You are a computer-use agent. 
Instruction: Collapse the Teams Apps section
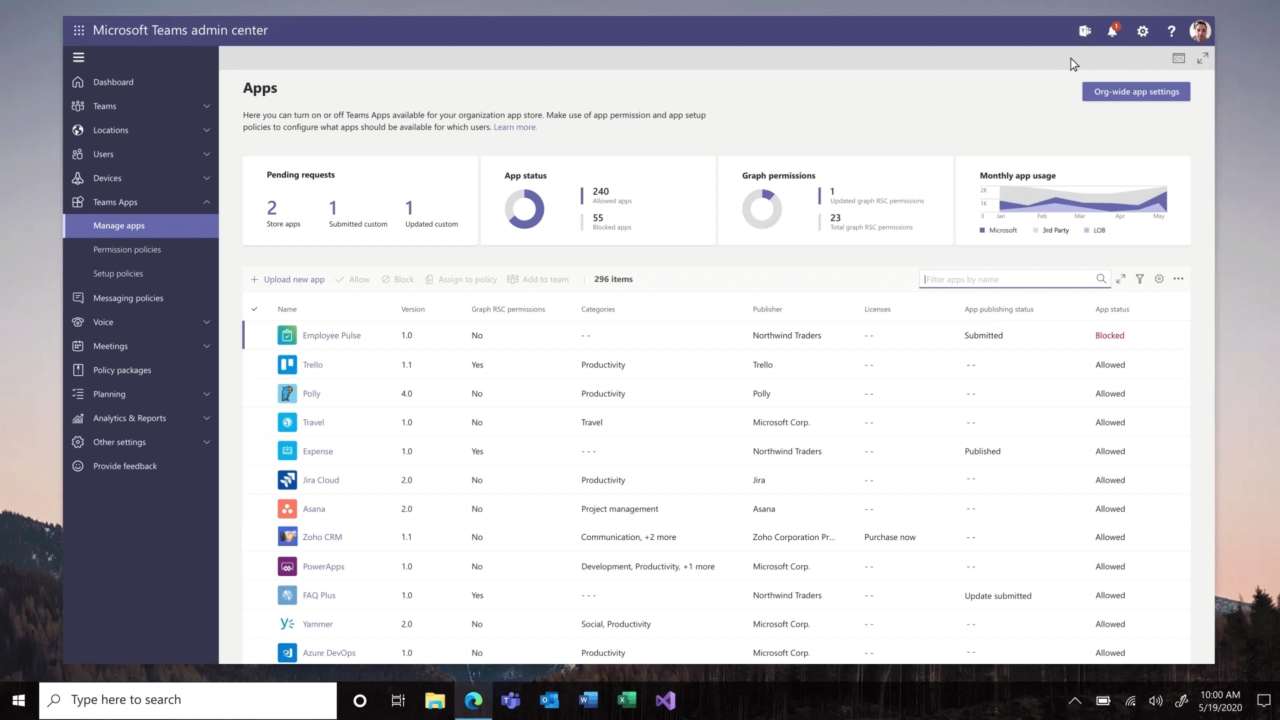click(x=207, y=202)
